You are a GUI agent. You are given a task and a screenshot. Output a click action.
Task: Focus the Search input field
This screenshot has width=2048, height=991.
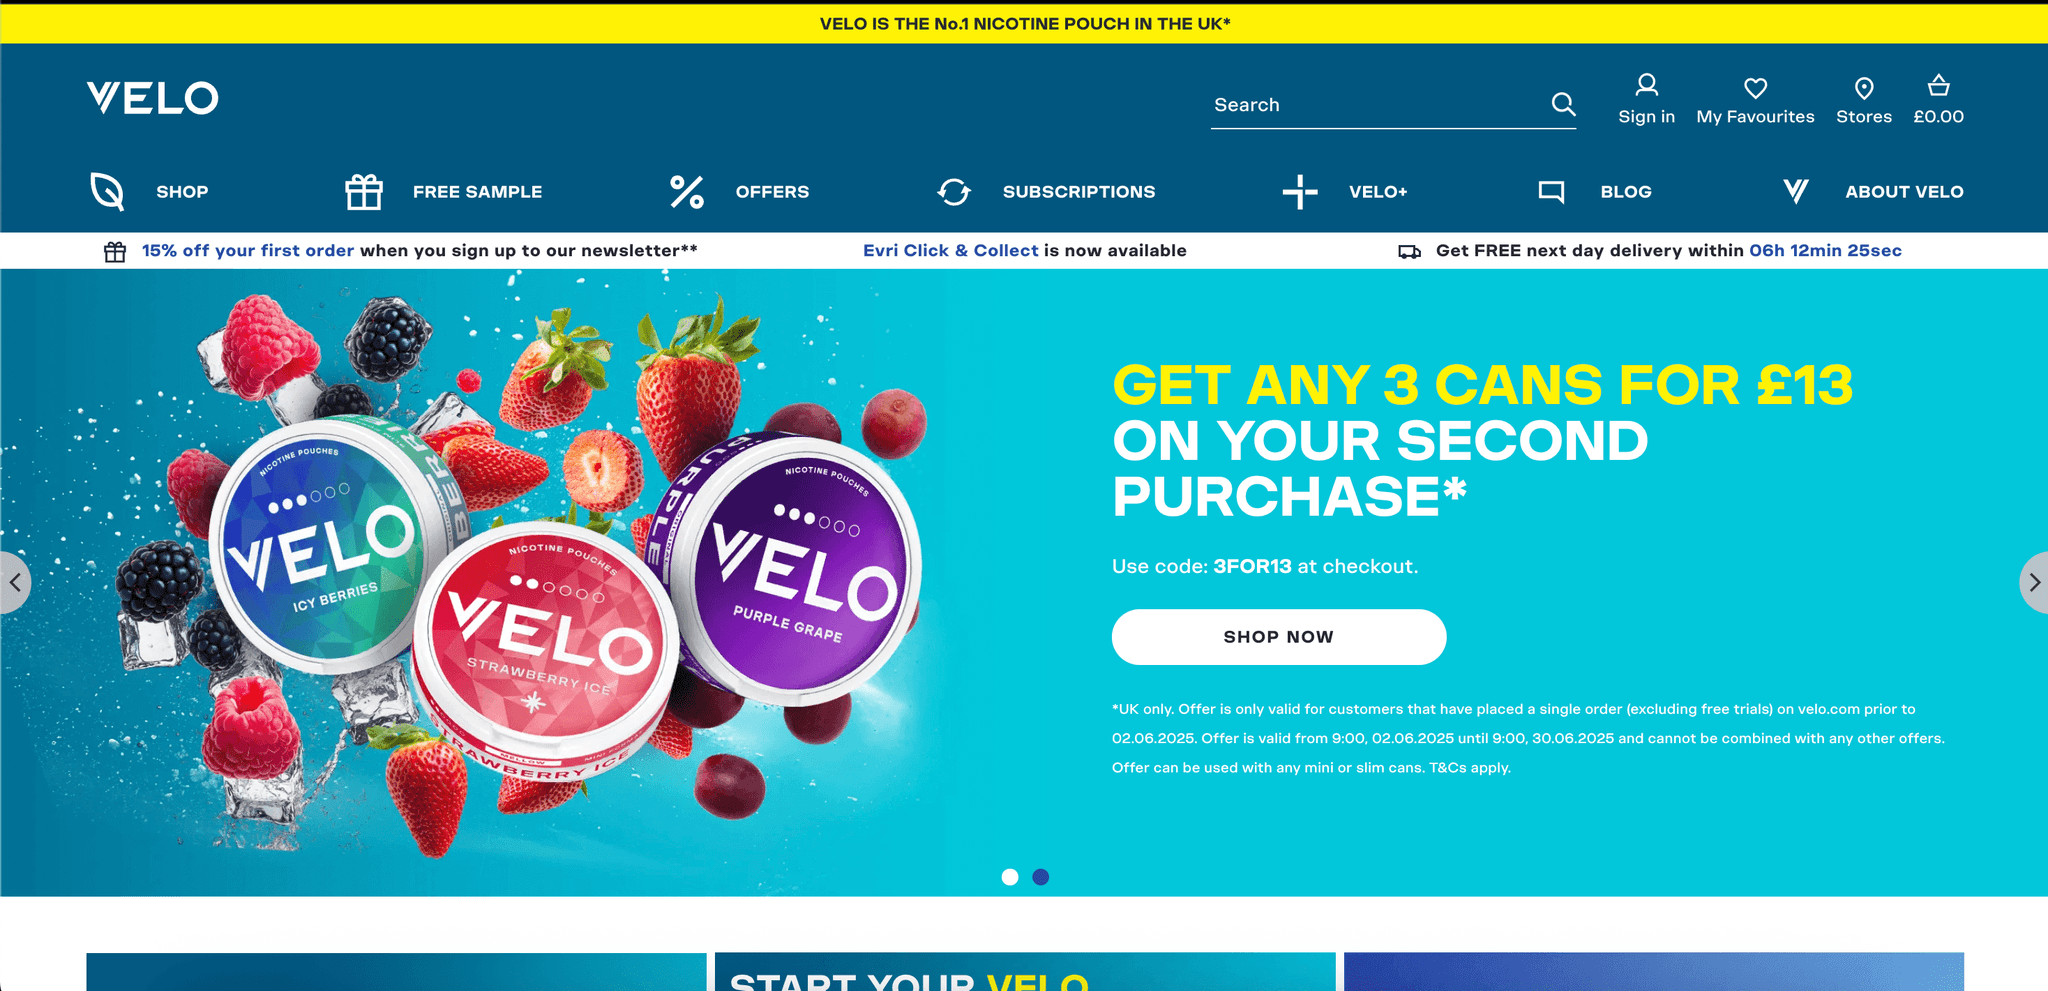point(1378,105)
